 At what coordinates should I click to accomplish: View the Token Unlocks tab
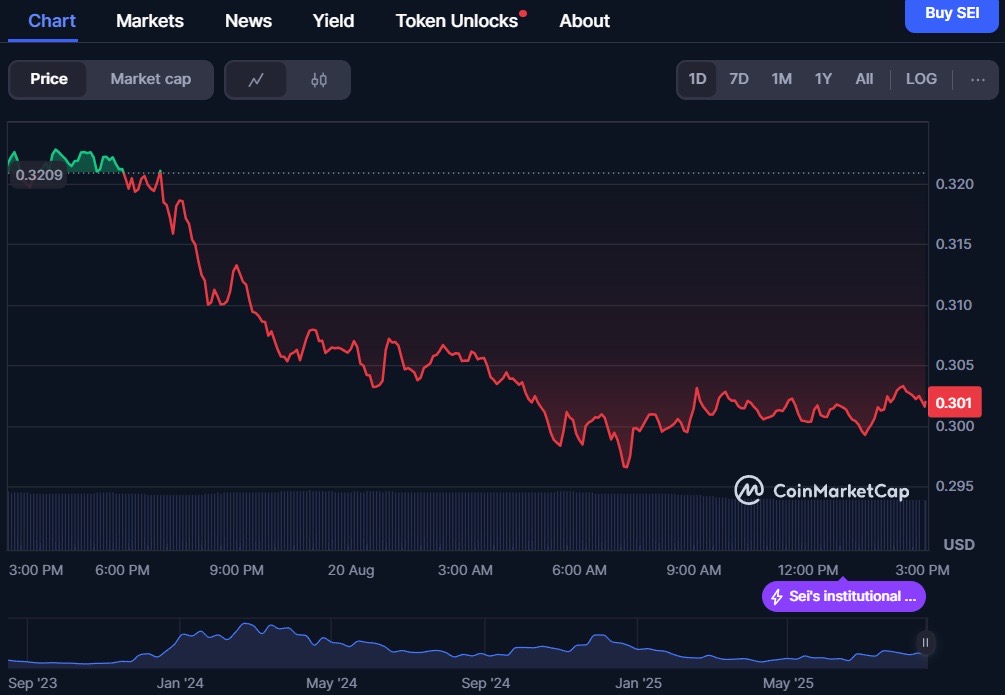point(457,21)
